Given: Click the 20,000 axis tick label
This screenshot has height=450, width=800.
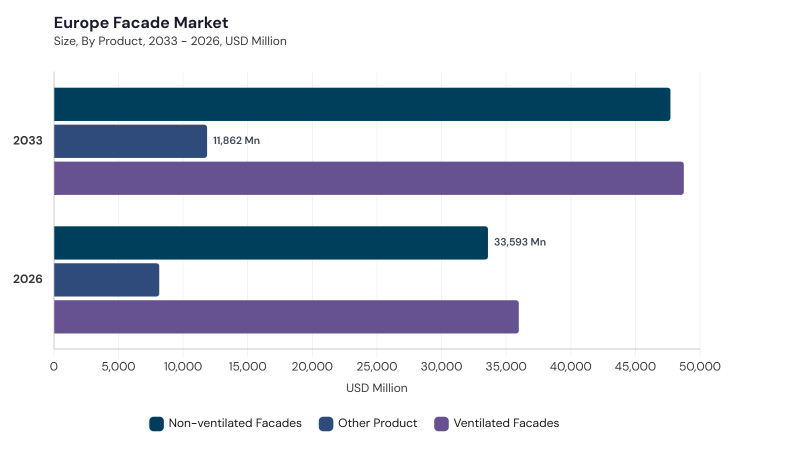Looking at the screenshot, I should tap(312, 367).
